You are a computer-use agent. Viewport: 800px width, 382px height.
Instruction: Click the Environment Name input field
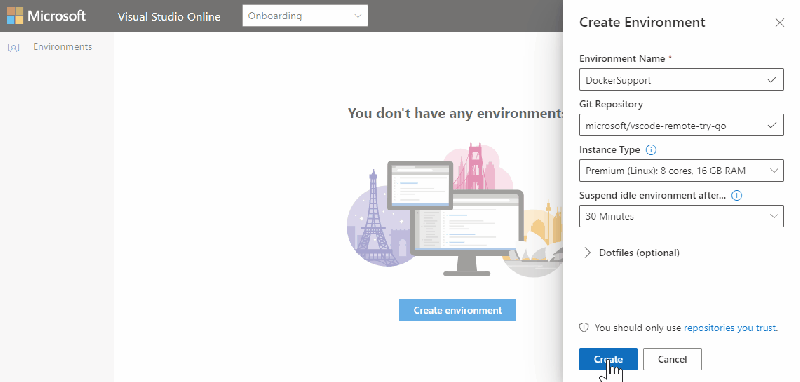click(x=681, y=80)
